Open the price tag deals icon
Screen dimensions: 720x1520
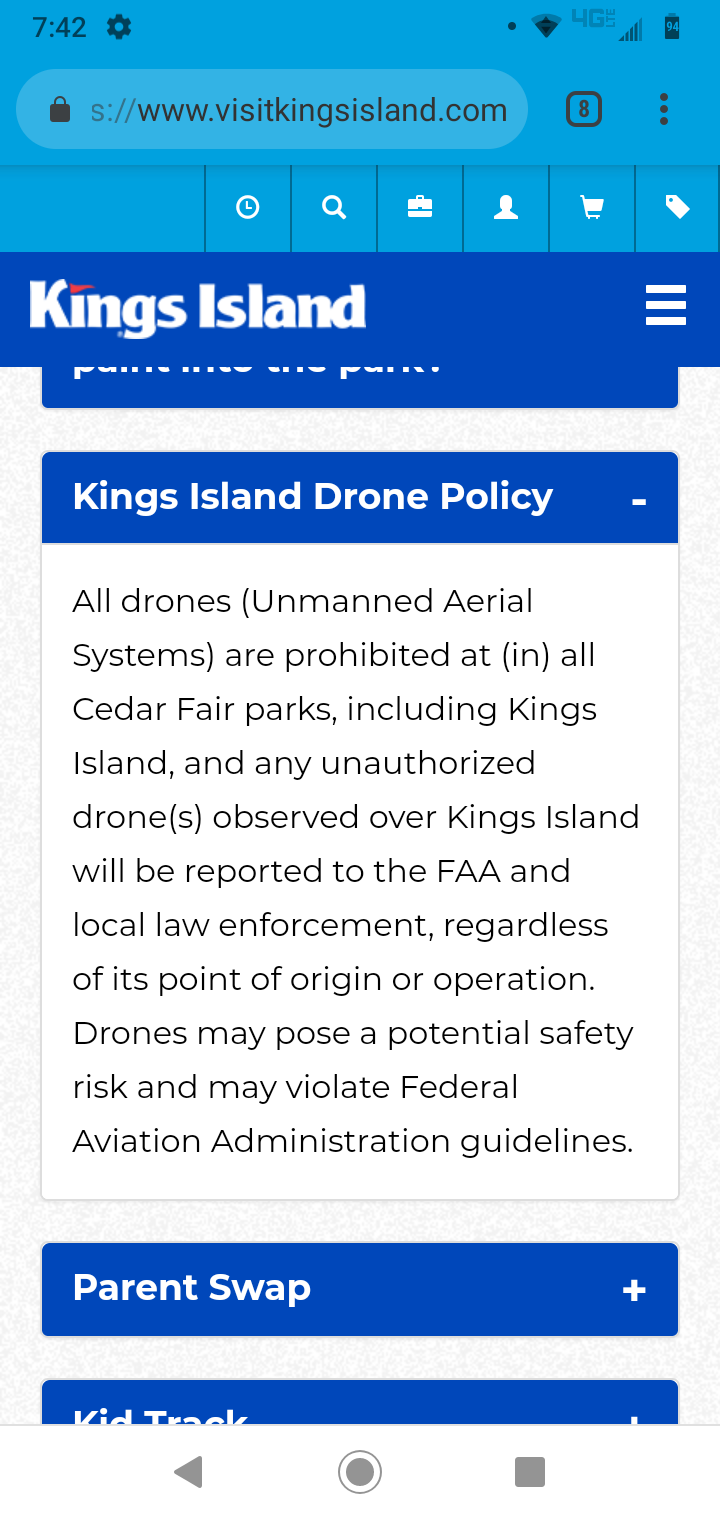click(678, 208)
